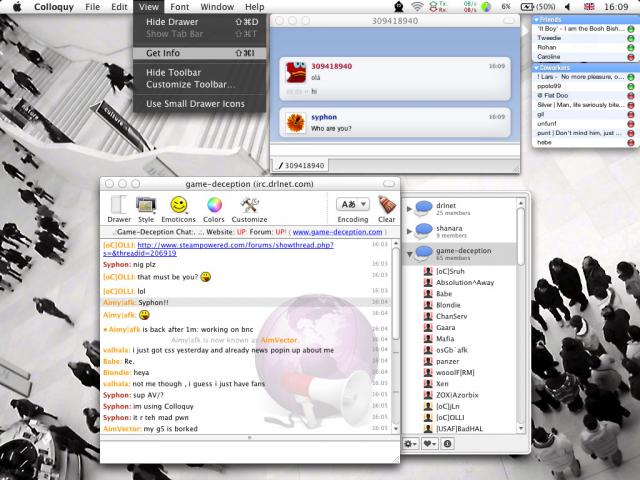Expand the shanara room in the drawer
This screenshot has height=480, width=640.
409,231
